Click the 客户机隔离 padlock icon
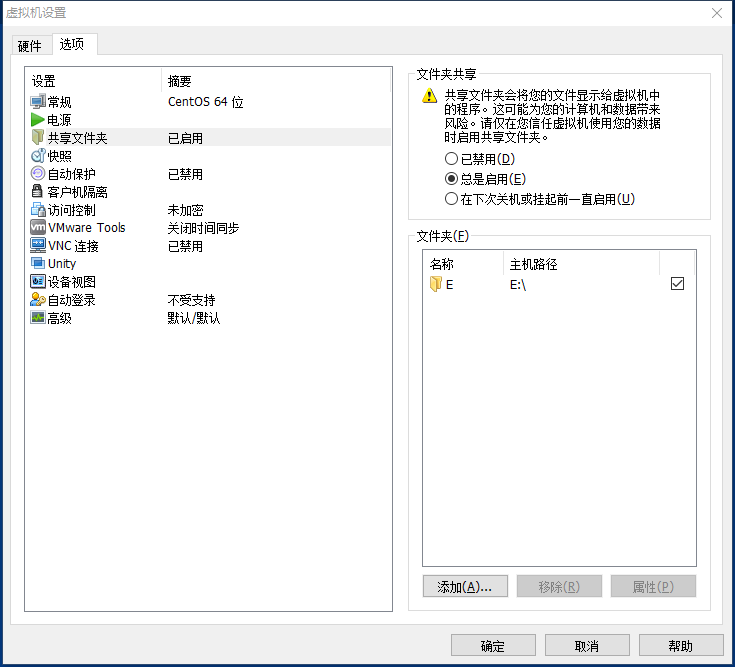 point(37,191)
